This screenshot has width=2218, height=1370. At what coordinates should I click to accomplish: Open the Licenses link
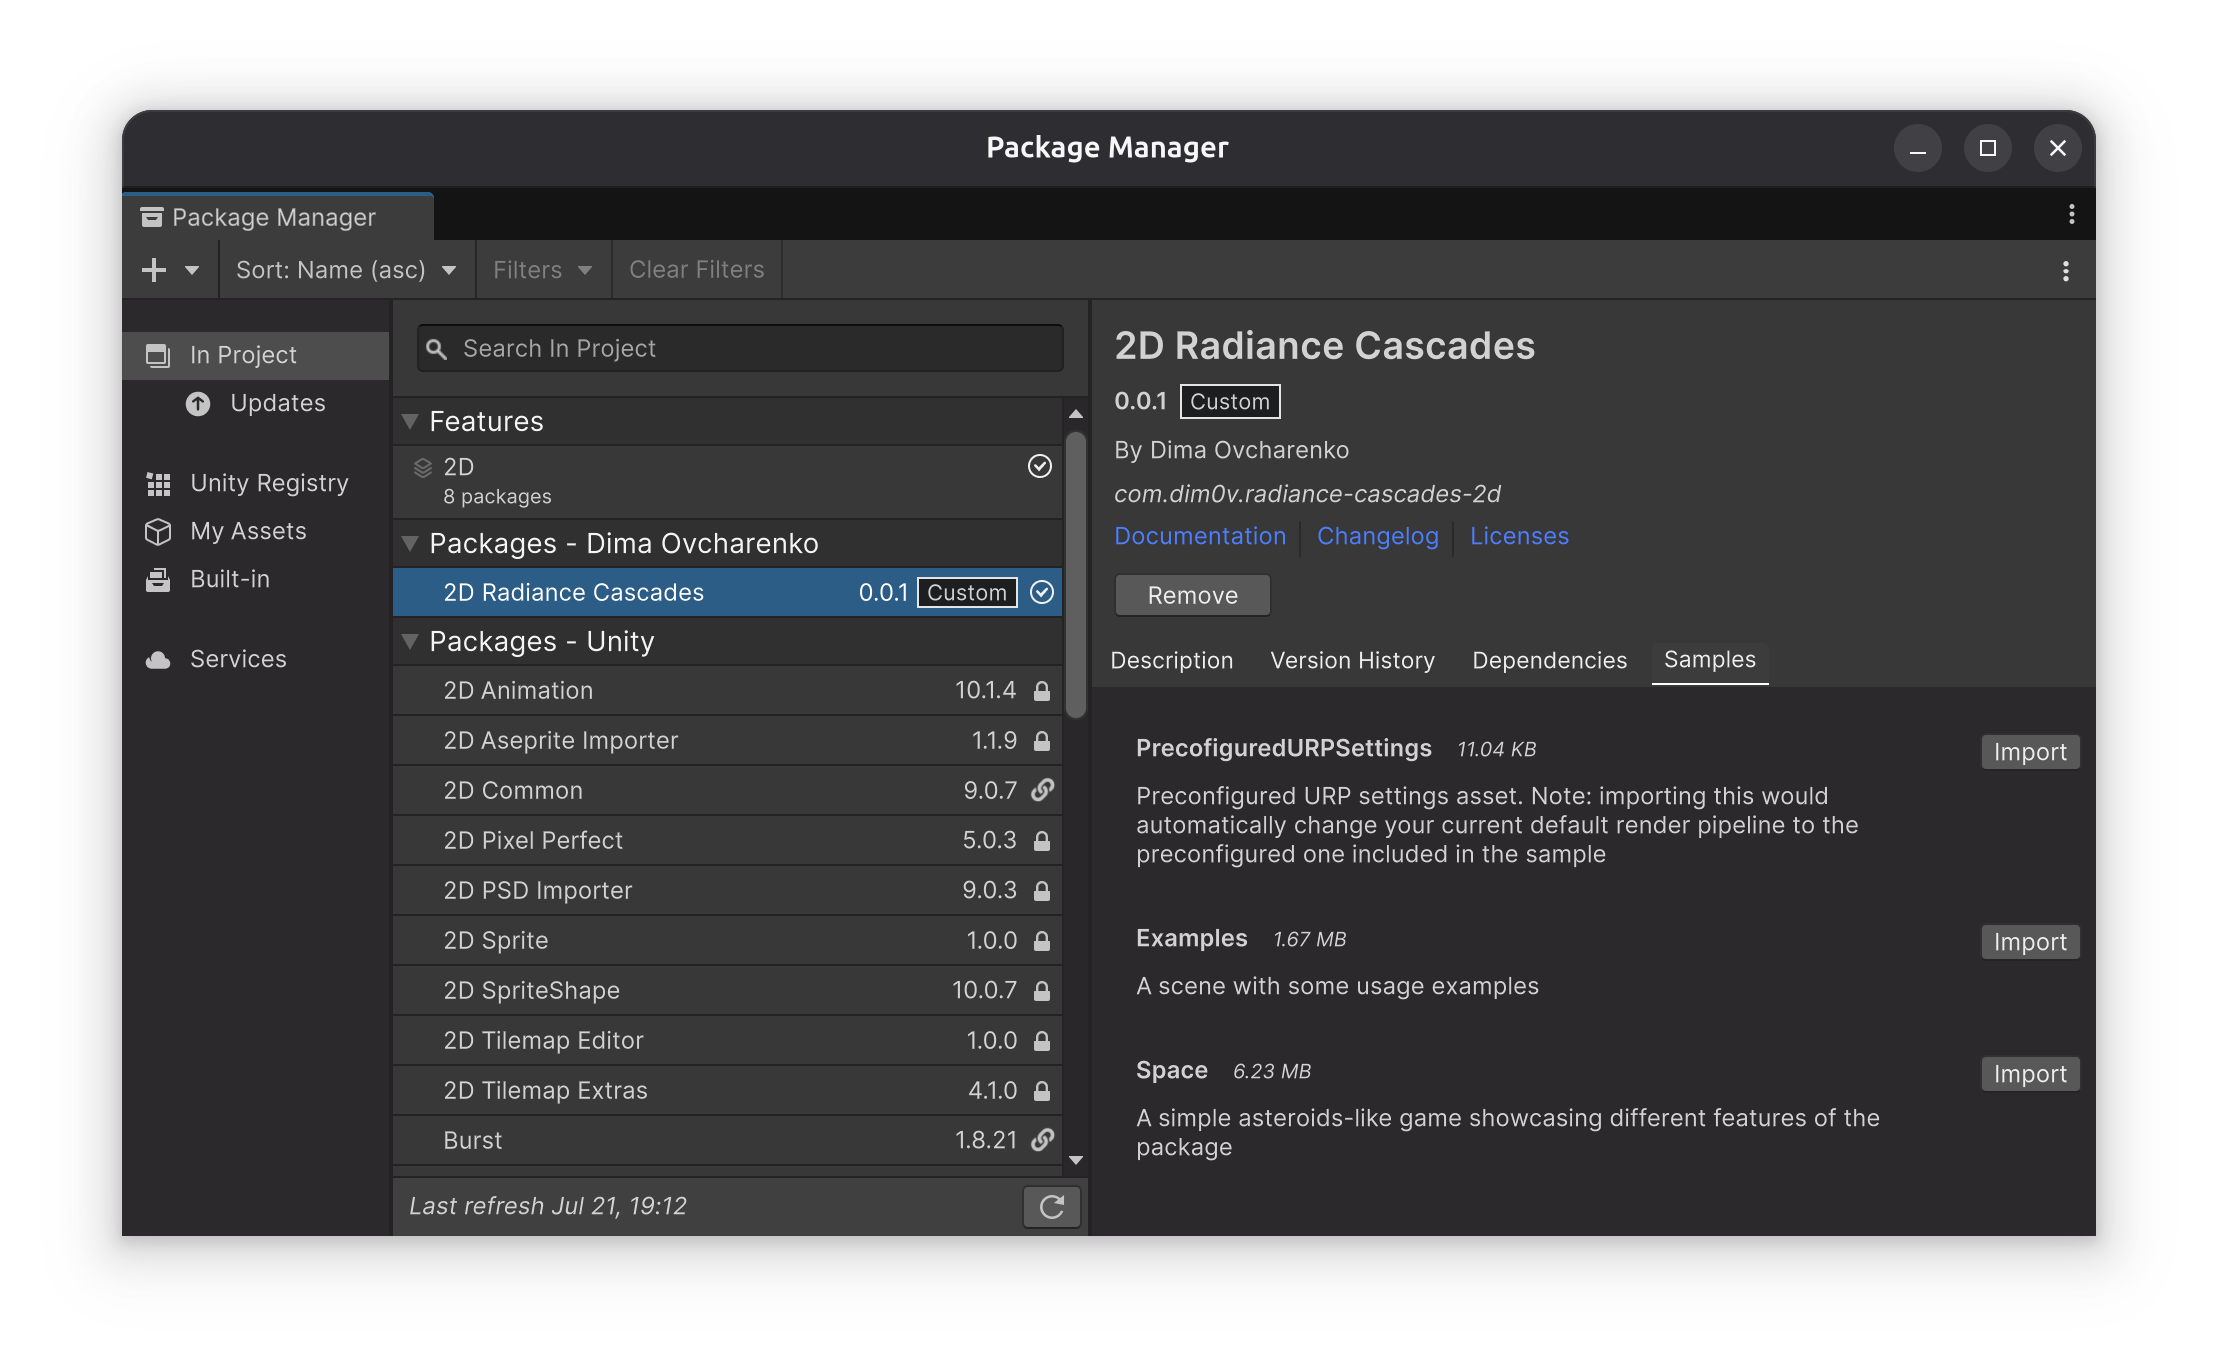(x=1519, y=537)
